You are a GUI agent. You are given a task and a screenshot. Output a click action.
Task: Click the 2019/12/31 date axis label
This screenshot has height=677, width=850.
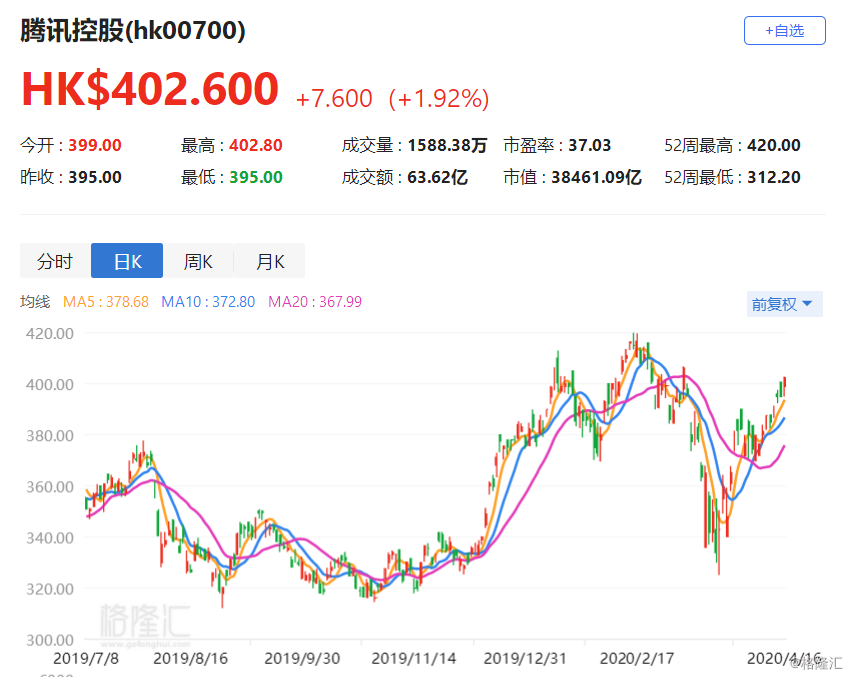525,659
